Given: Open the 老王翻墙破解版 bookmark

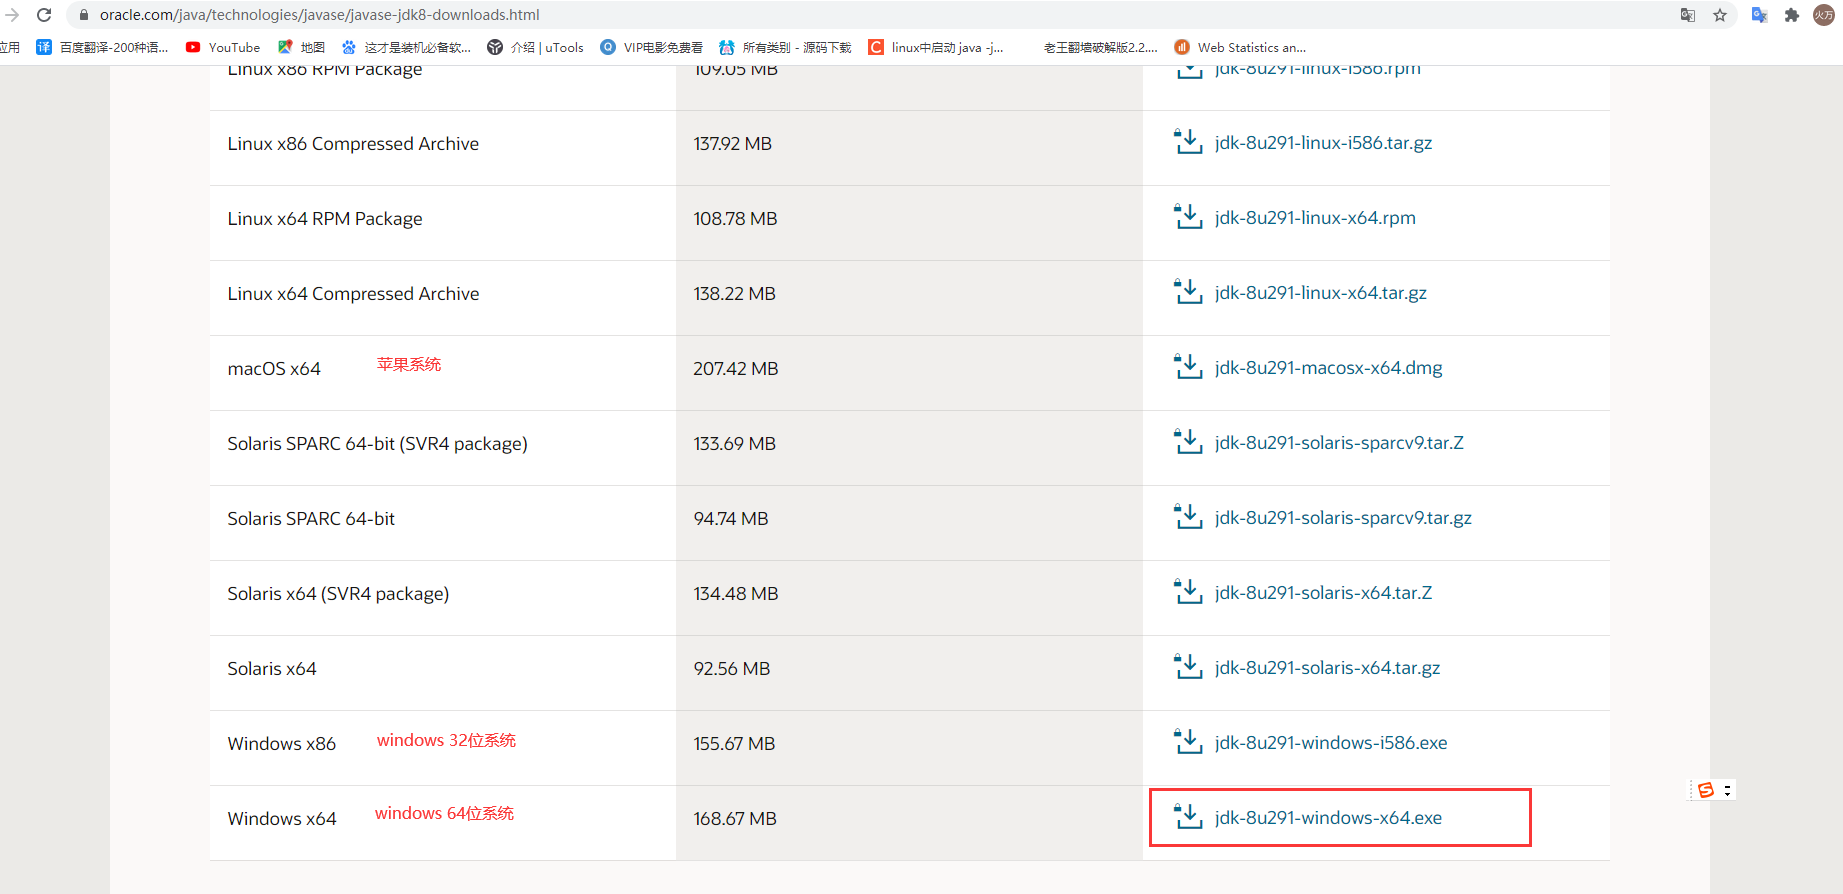Looking at the screenshot, I should (1100, 47).
